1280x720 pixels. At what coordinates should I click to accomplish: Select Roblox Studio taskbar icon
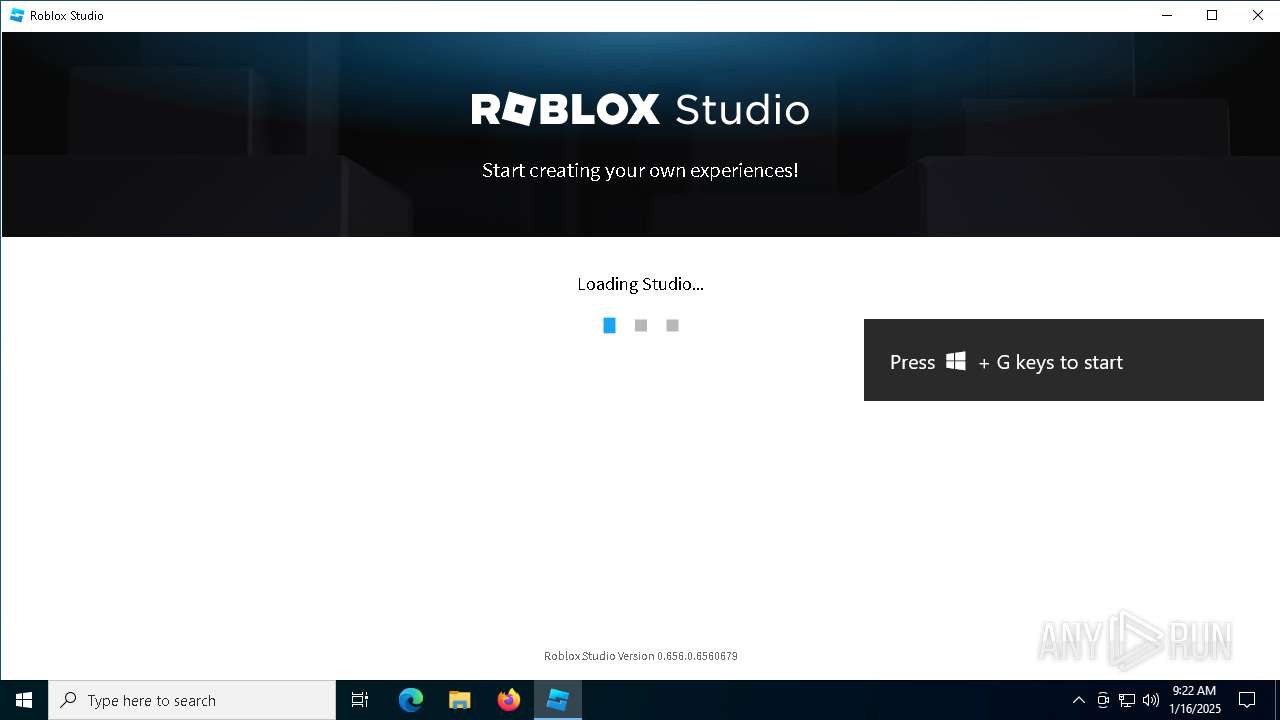[558, 700]
